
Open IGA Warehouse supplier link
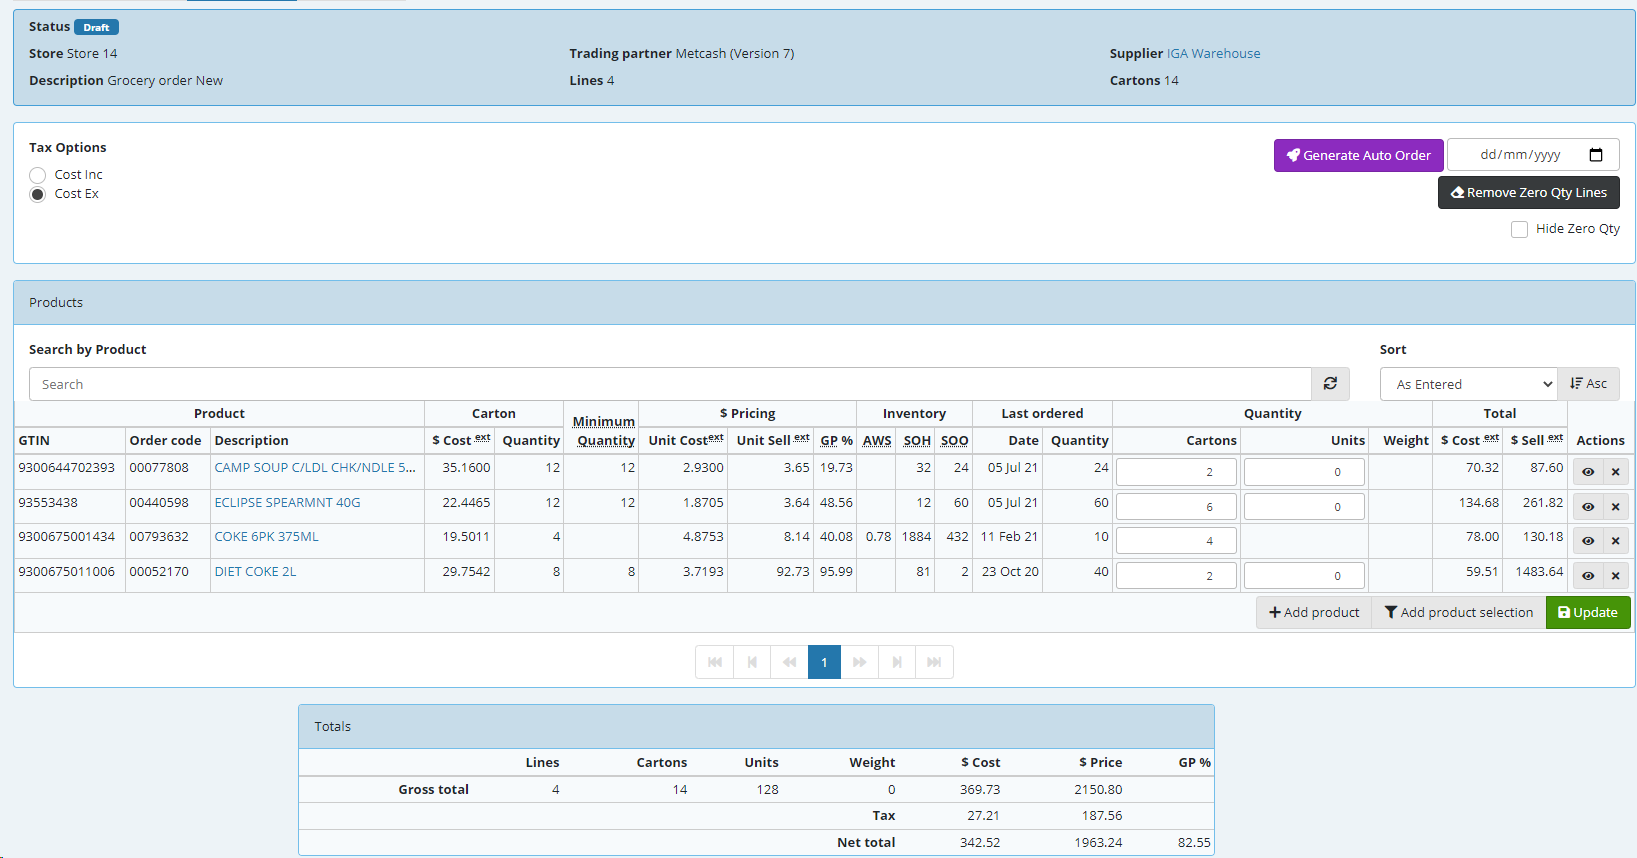[x=1213, y=54]
